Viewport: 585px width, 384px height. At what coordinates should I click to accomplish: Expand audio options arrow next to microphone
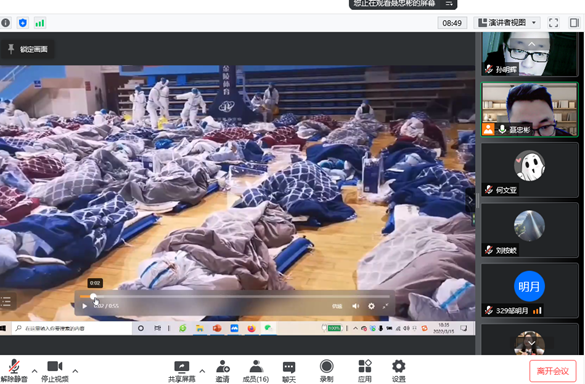point(34,371)
